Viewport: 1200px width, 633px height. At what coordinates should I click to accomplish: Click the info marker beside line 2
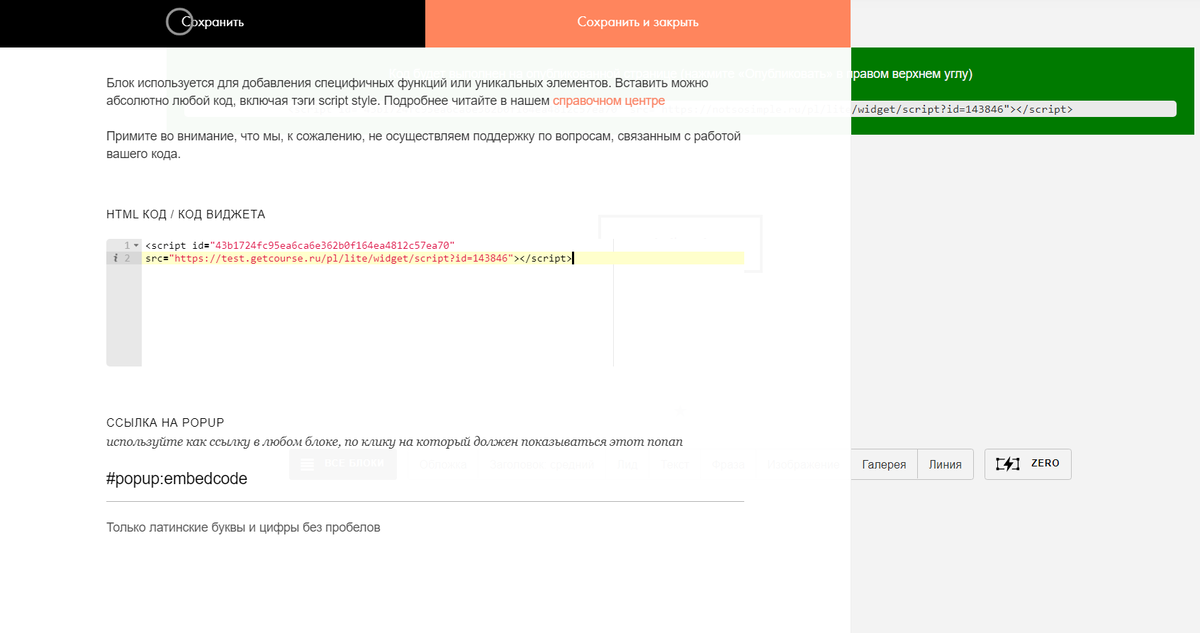115,258
